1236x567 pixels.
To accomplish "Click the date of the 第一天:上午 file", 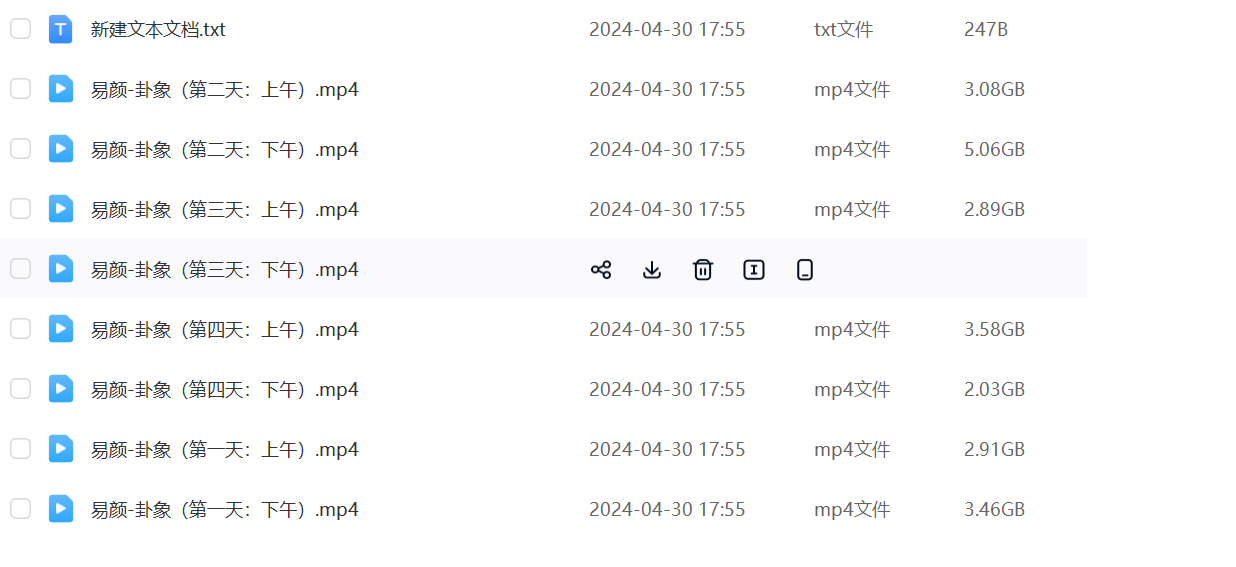I will click(667, 450).
